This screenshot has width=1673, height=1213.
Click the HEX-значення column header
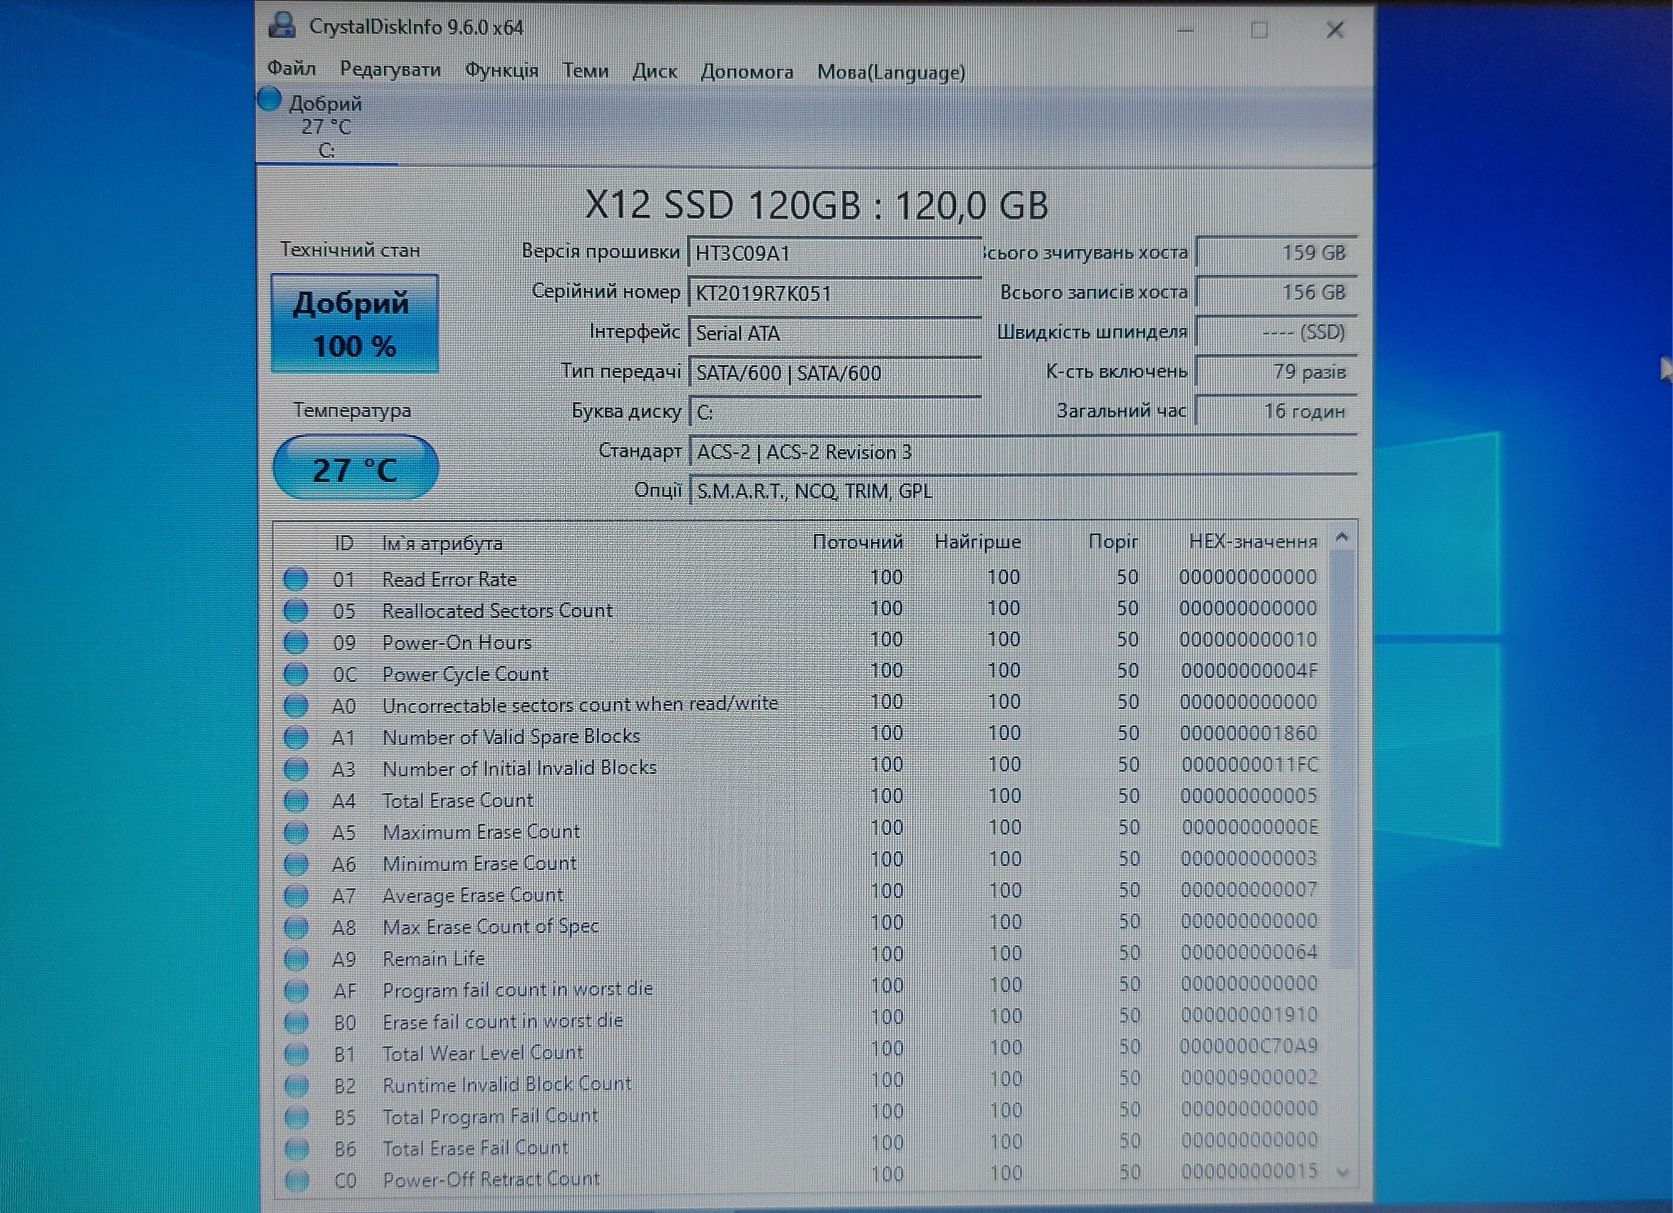coord(1253,541)
